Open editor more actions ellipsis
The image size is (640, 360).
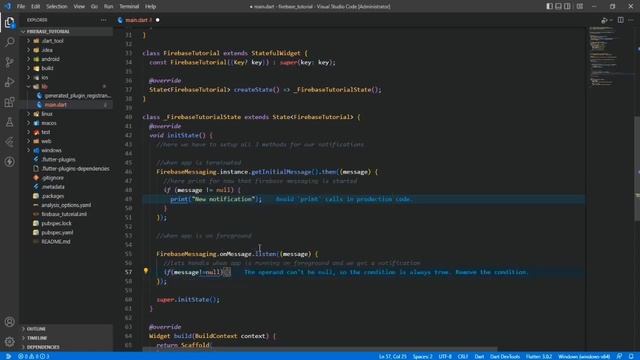coord(631,20)
